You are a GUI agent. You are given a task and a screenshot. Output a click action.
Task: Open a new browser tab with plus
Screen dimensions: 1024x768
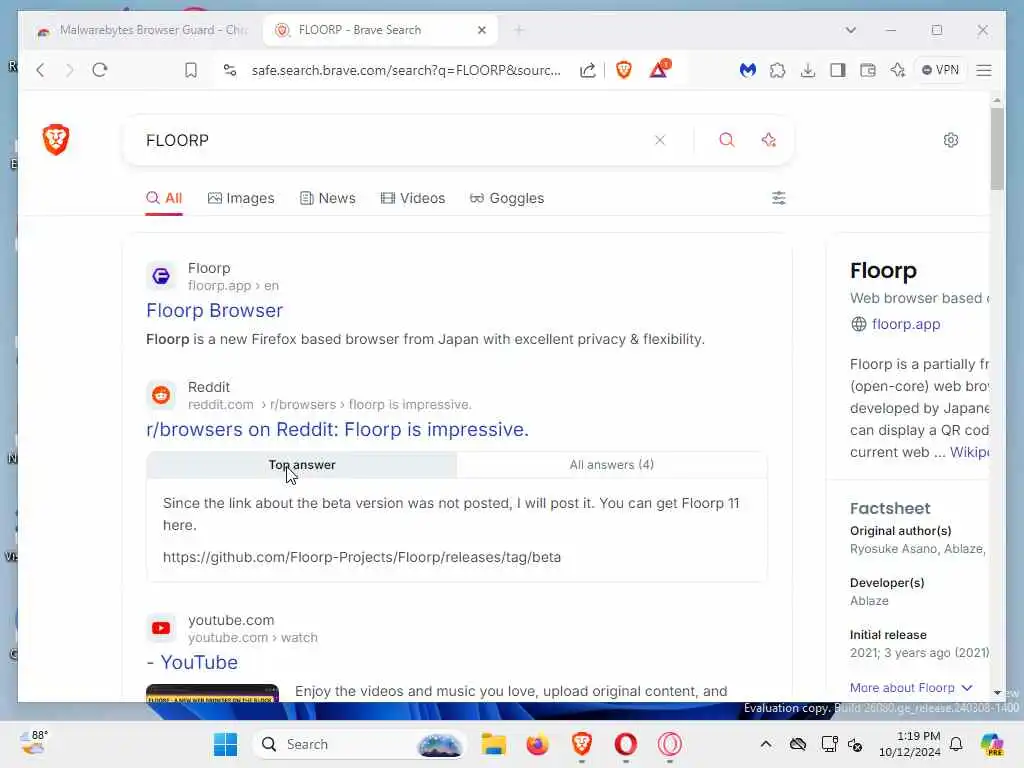point(519,30)
